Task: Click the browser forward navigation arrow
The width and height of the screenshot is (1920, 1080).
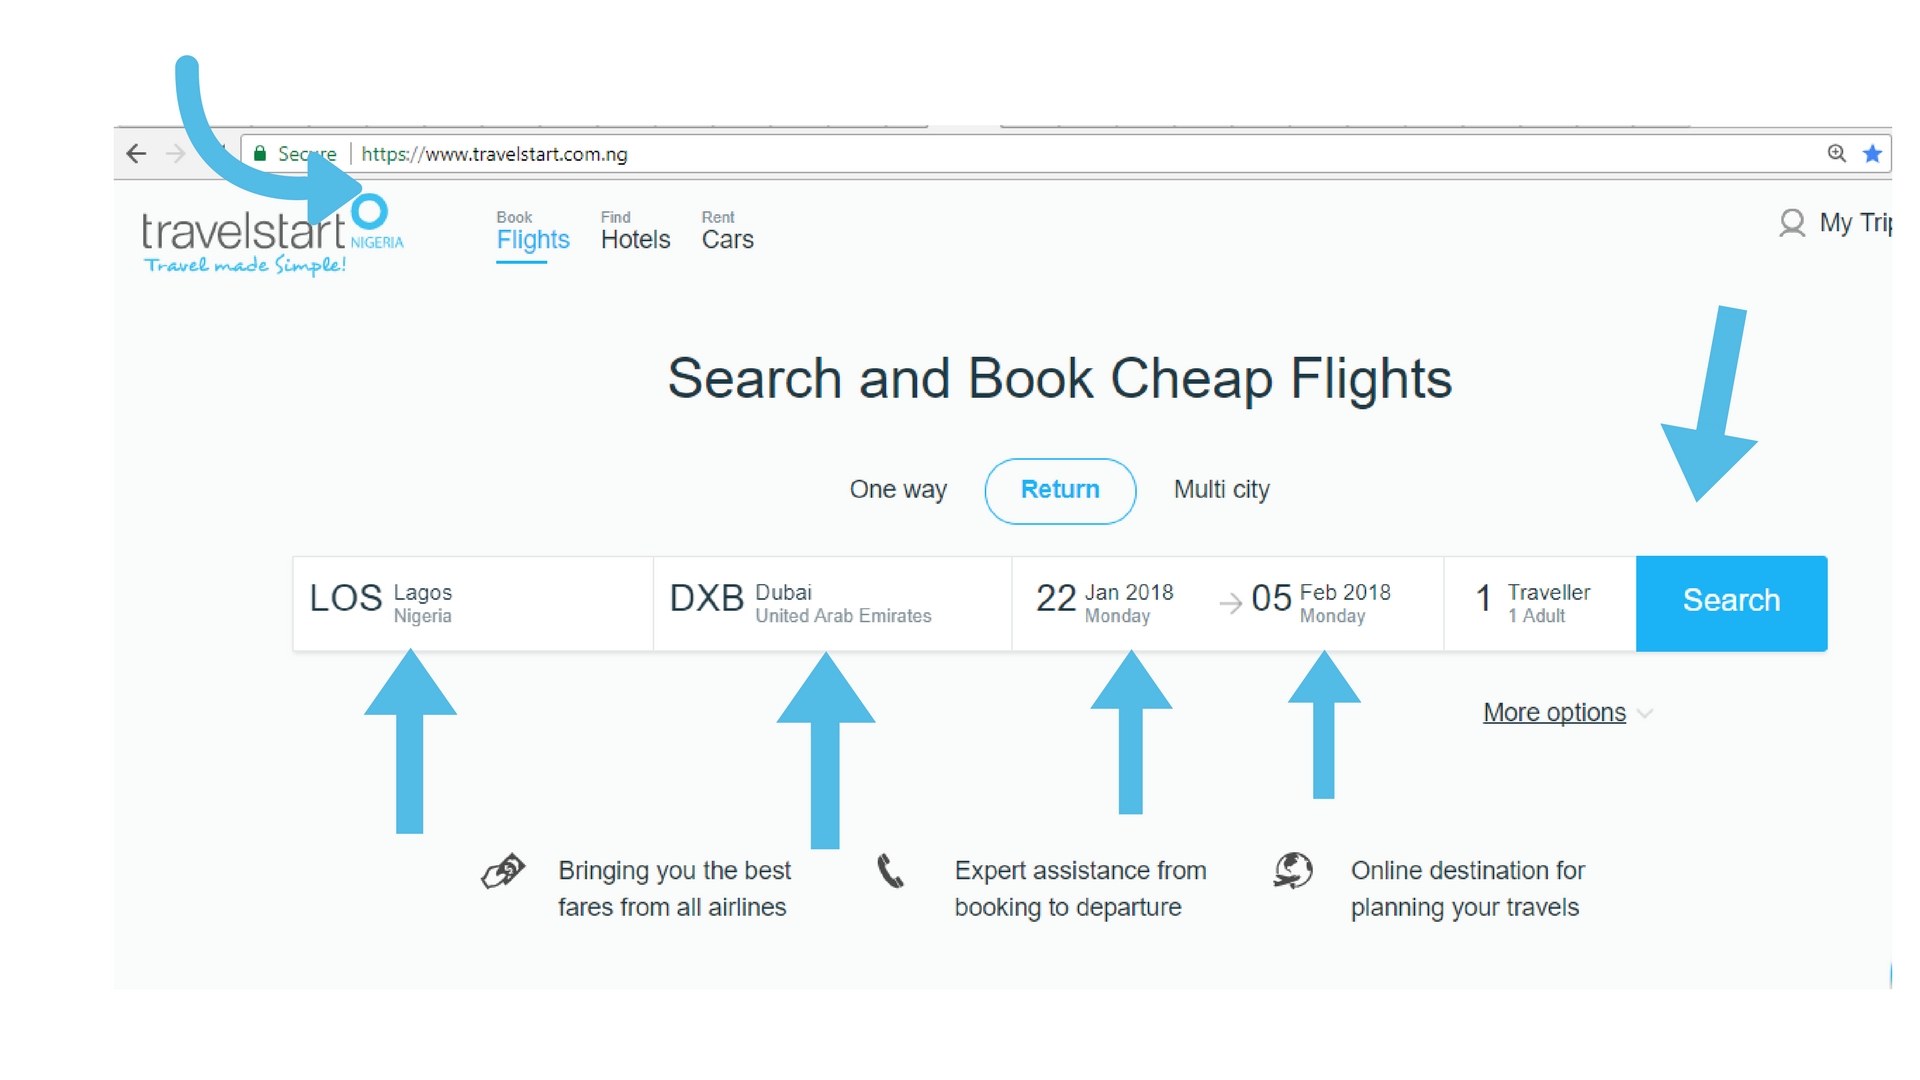Action: tap(173, 154)
